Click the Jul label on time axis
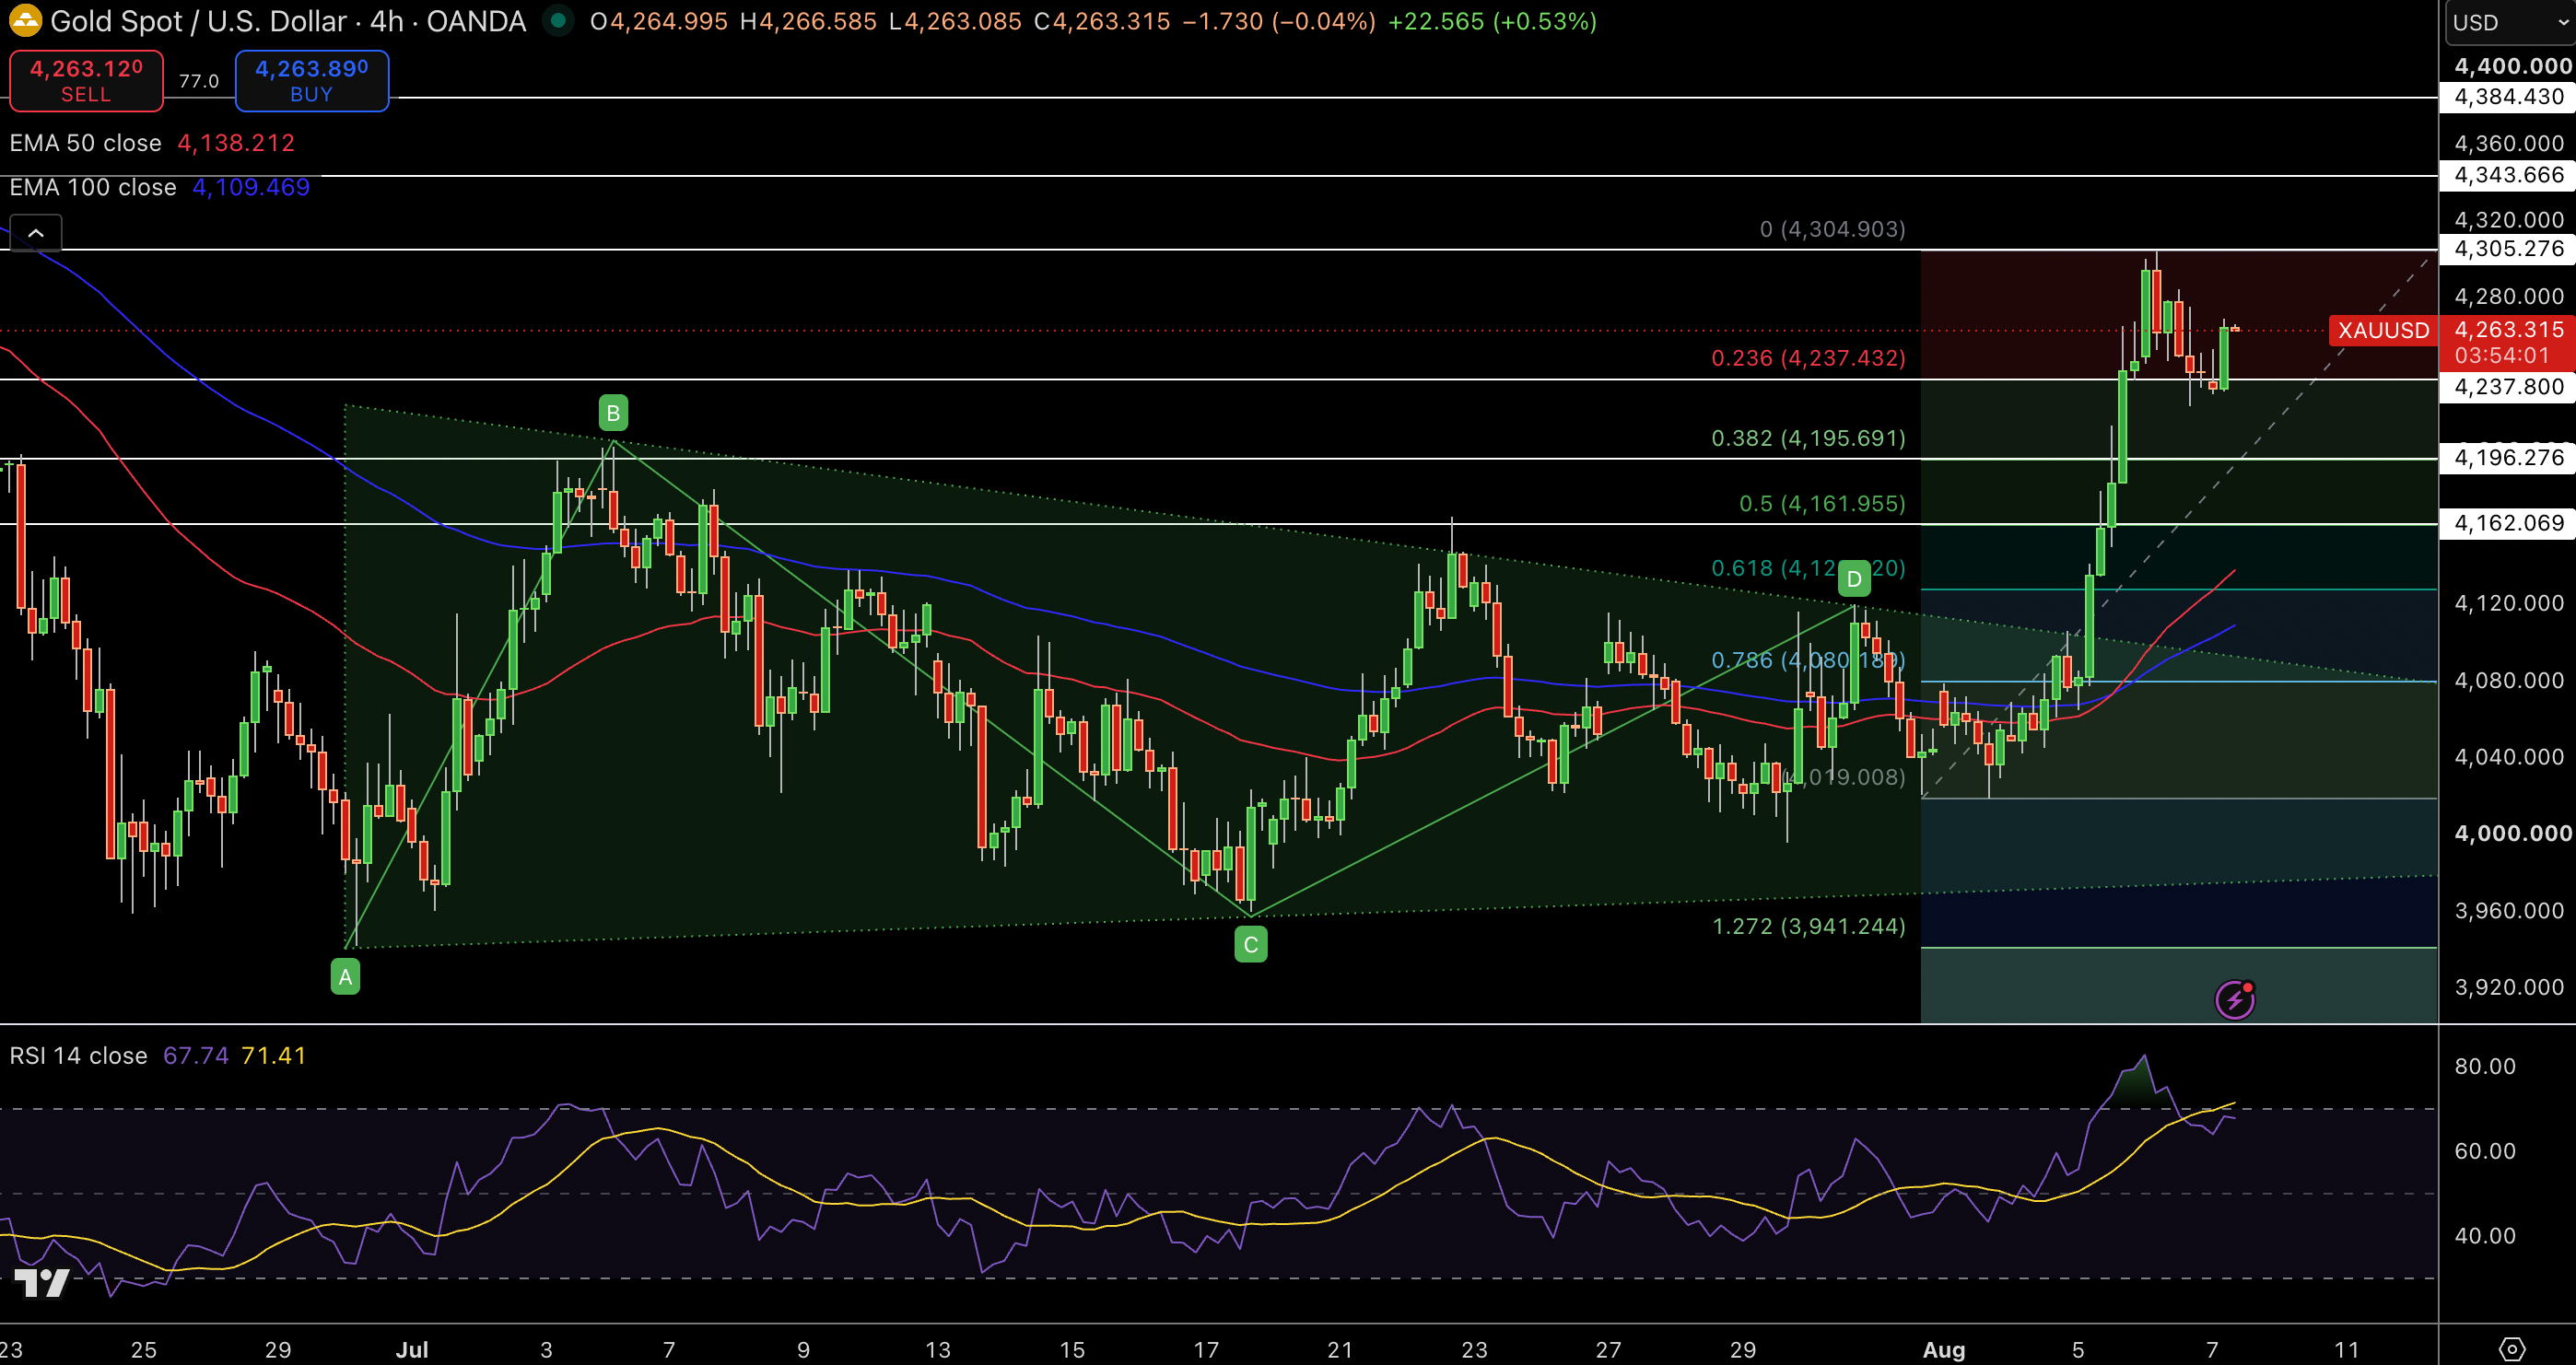Image resolution: width=2576 pixels, height=1365 pixels. [412, 1349]
